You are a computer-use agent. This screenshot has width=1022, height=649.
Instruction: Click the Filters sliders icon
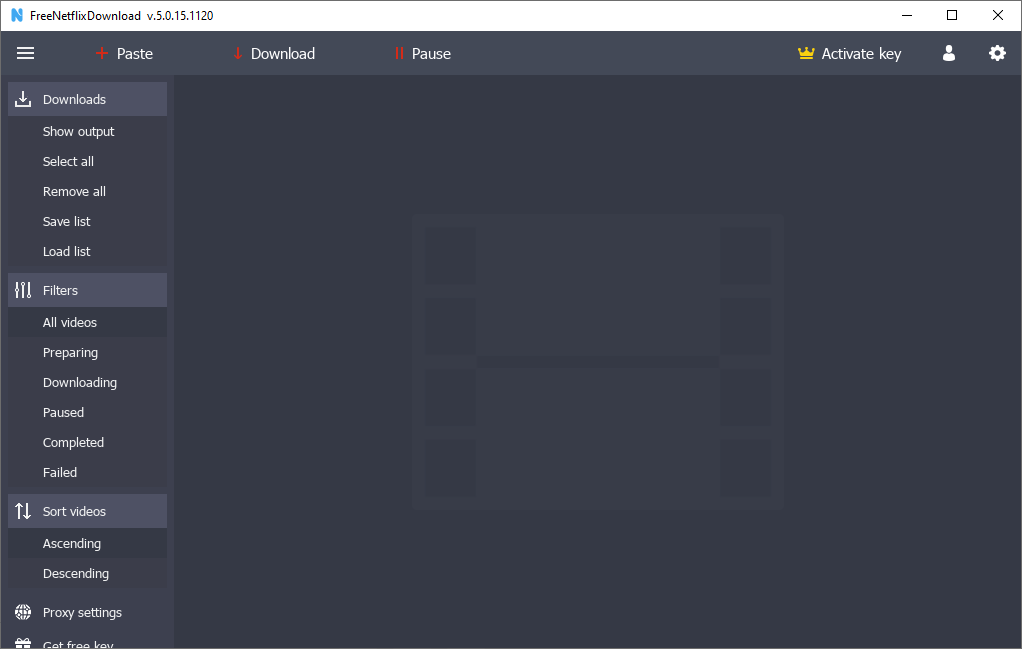click(23, 290)
